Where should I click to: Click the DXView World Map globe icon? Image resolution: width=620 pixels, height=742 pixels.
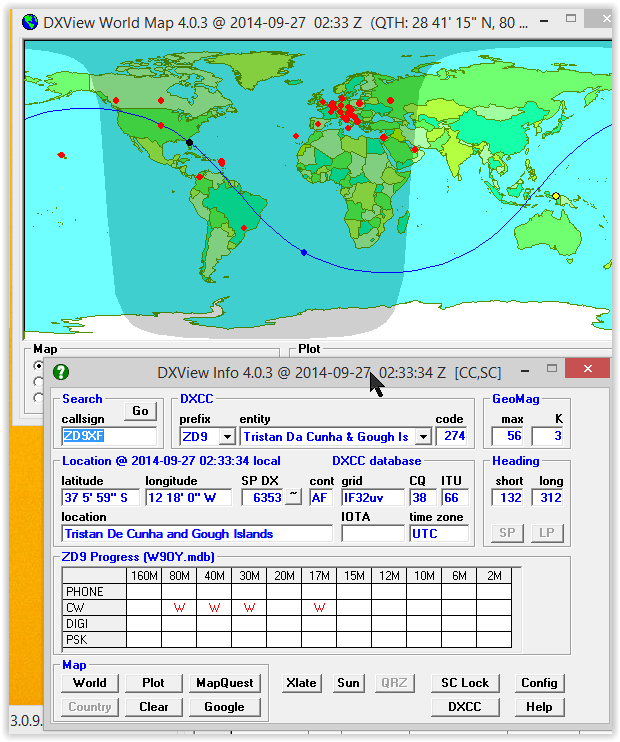30,22
